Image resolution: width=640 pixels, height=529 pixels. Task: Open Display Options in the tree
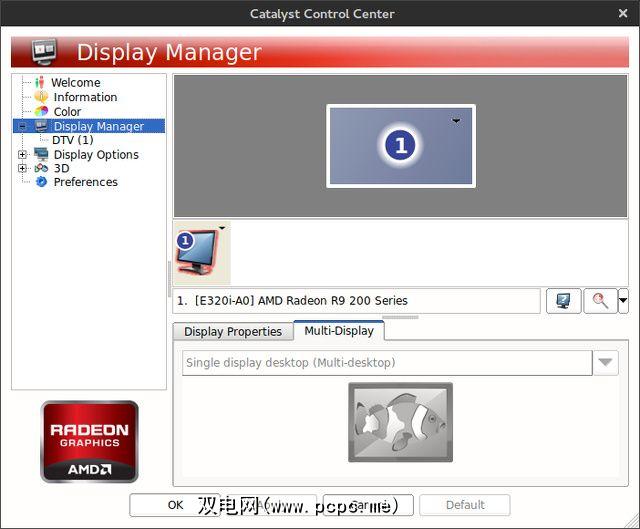coord(96,155)
